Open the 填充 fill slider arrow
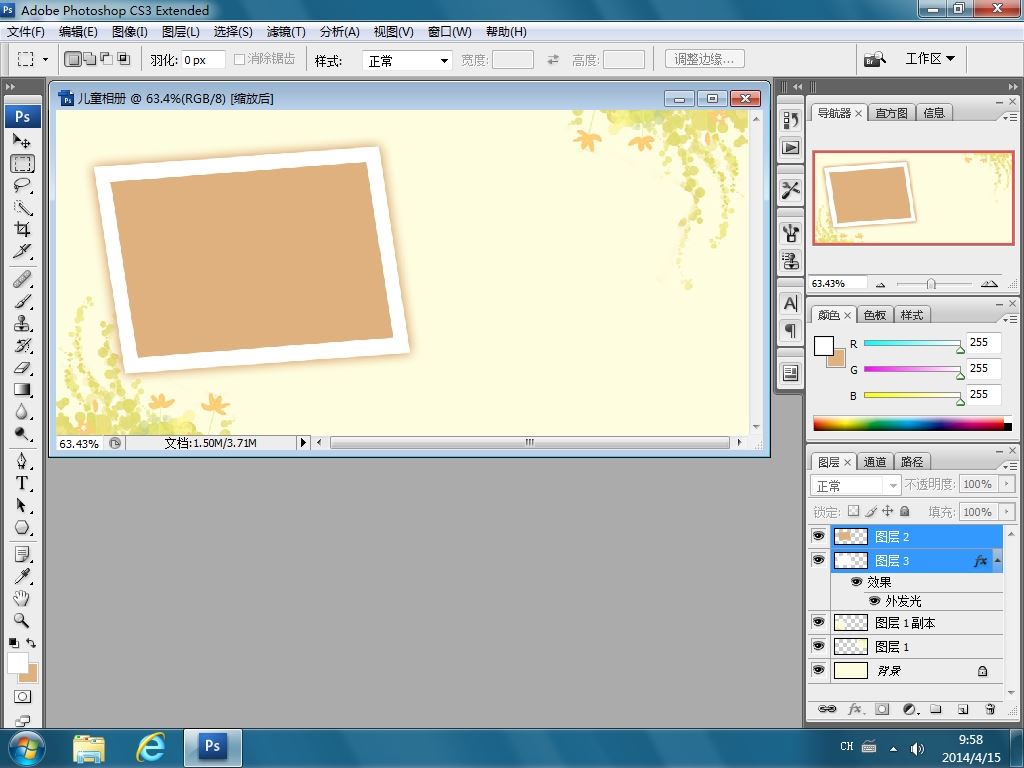The image size is (1024, 768). pos(1007,511)
